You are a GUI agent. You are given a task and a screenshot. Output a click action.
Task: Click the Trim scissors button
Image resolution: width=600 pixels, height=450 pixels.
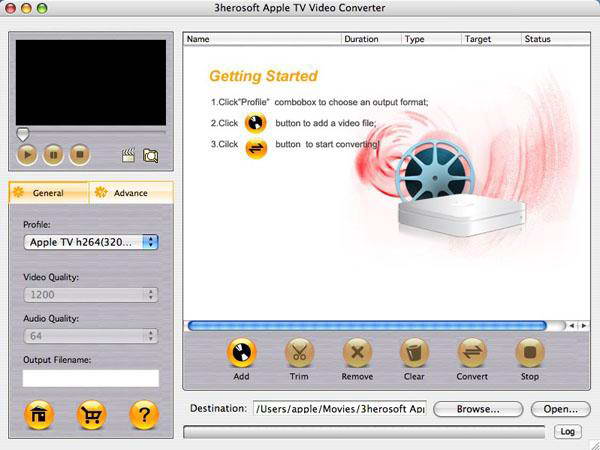point(299,353)
